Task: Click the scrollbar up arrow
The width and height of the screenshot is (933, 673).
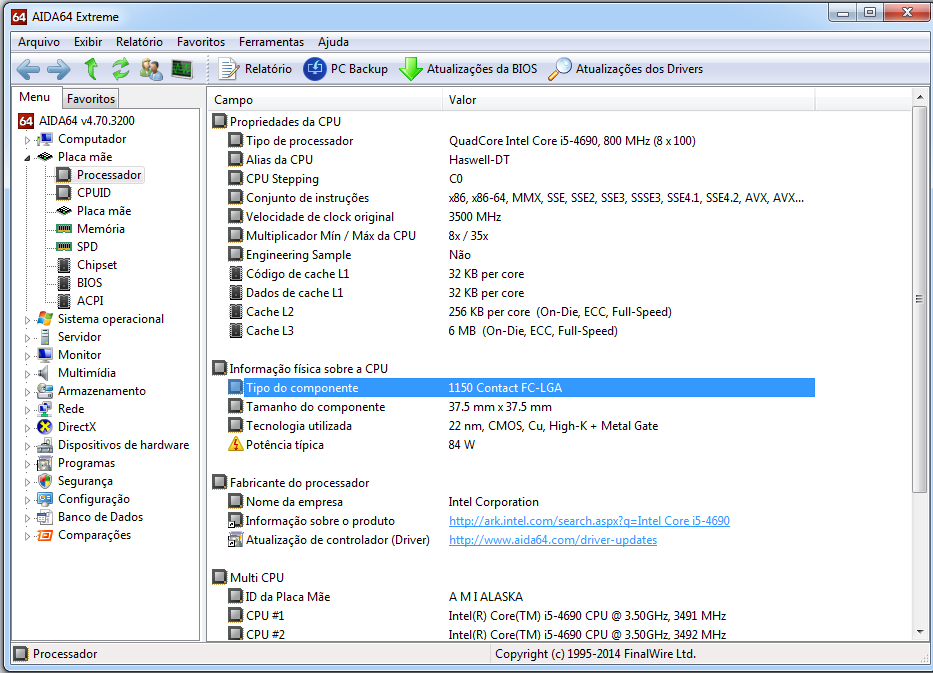Action: click(919, 97)
